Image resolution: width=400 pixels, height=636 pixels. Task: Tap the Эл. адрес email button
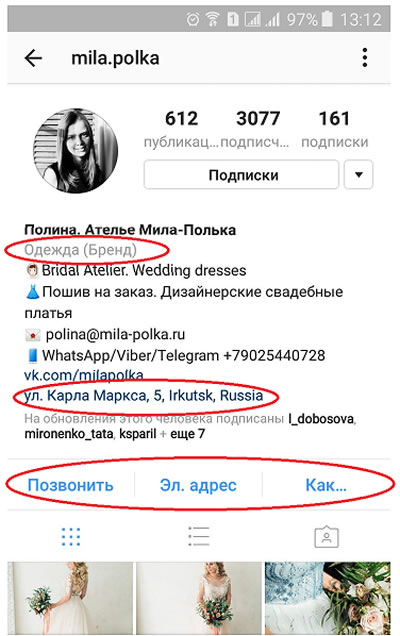[198, 485]
